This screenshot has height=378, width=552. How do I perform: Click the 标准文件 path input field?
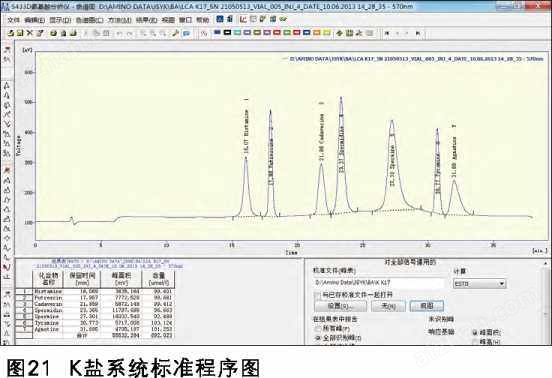(379, 283)
